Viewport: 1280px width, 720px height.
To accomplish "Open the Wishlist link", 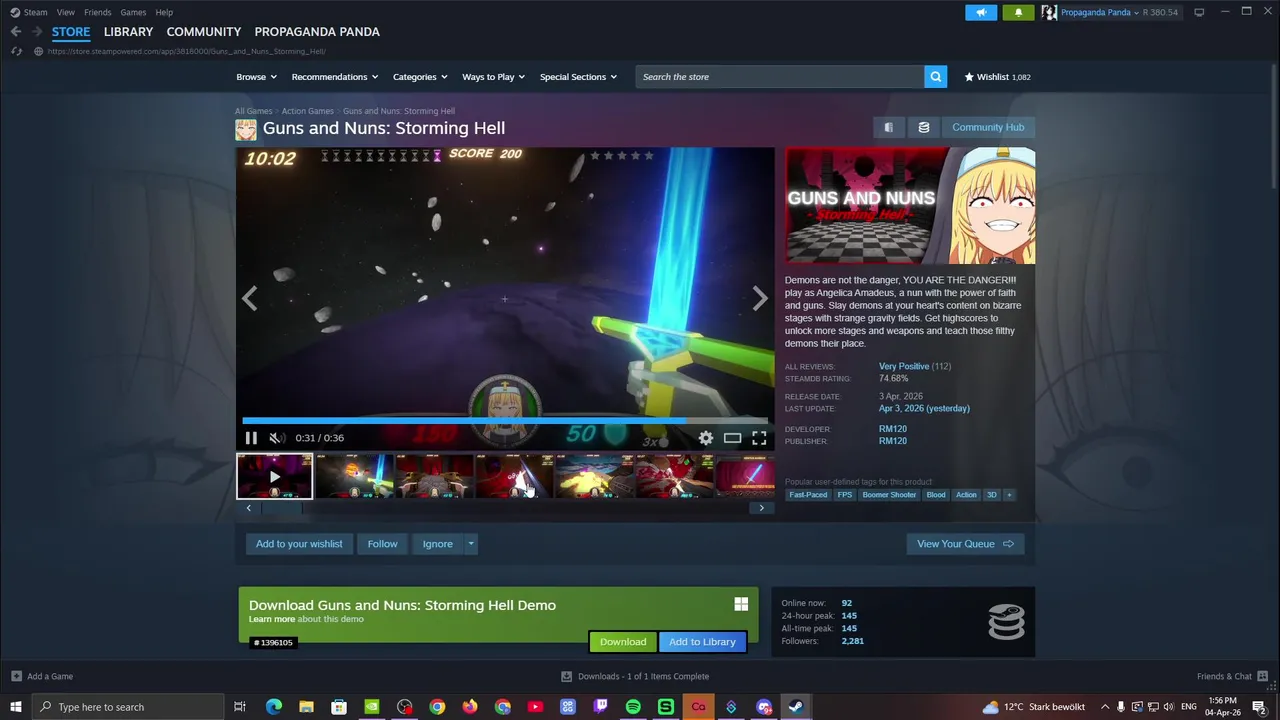I will coord(997,77).
